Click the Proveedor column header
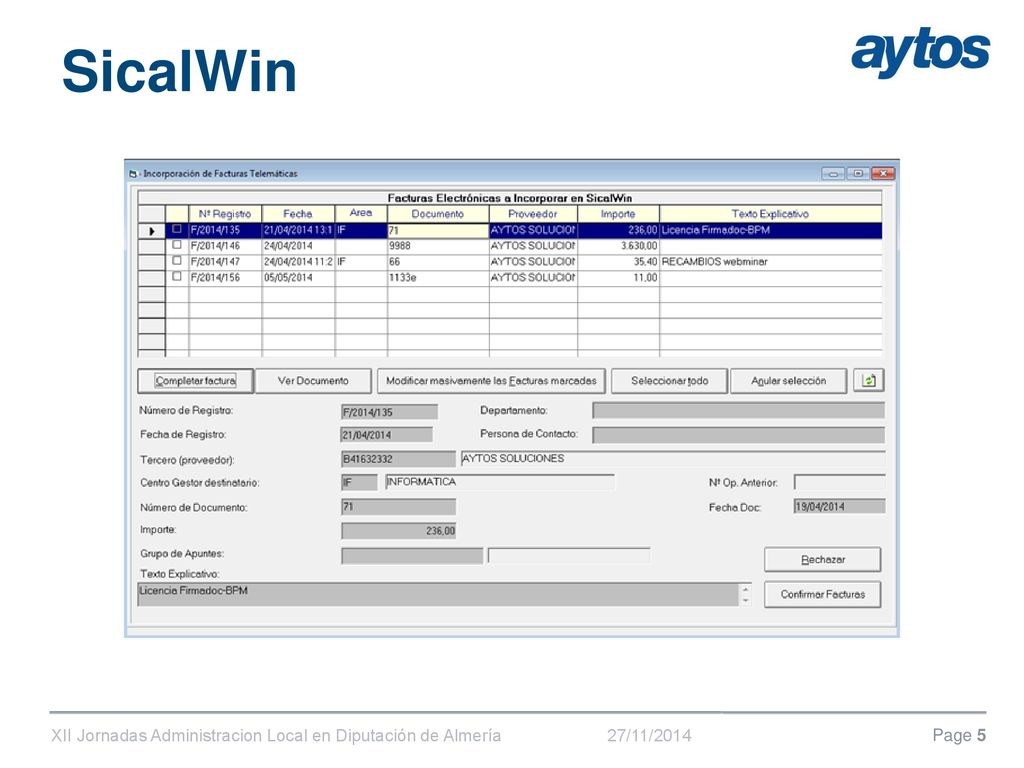The image size is (1024, 768). click(533, 214)
